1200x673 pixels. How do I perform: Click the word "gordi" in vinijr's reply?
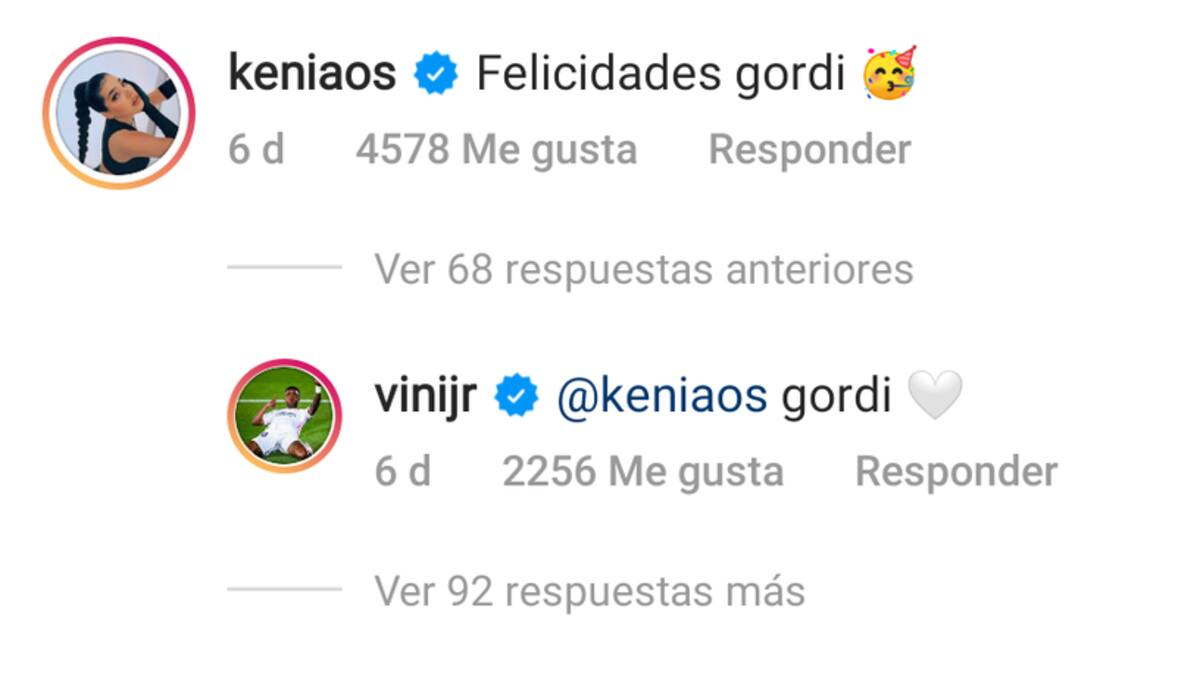[x=836, y=397]
